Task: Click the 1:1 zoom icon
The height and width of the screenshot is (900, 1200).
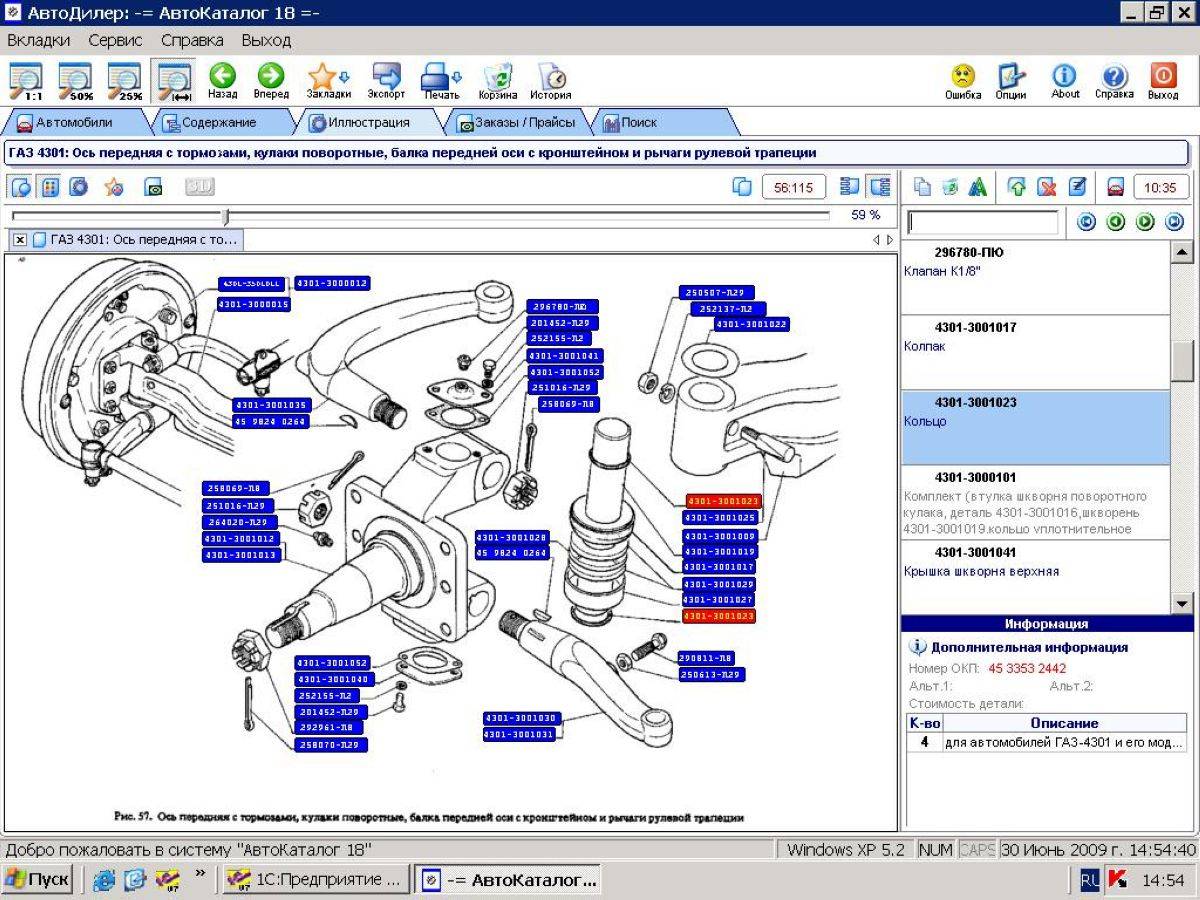Action: point(26,81)
